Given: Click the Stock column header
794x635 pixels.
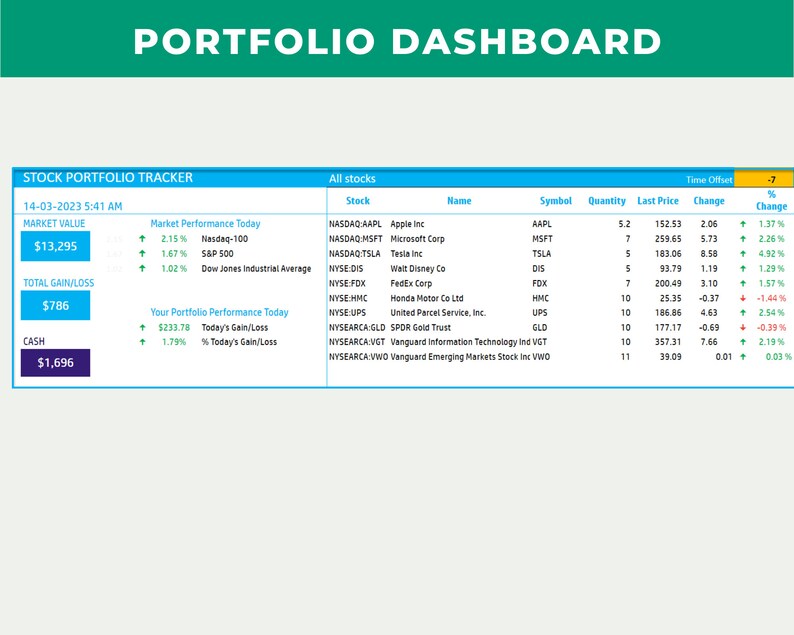Looking at the screenshot, I should click(358, 201).
